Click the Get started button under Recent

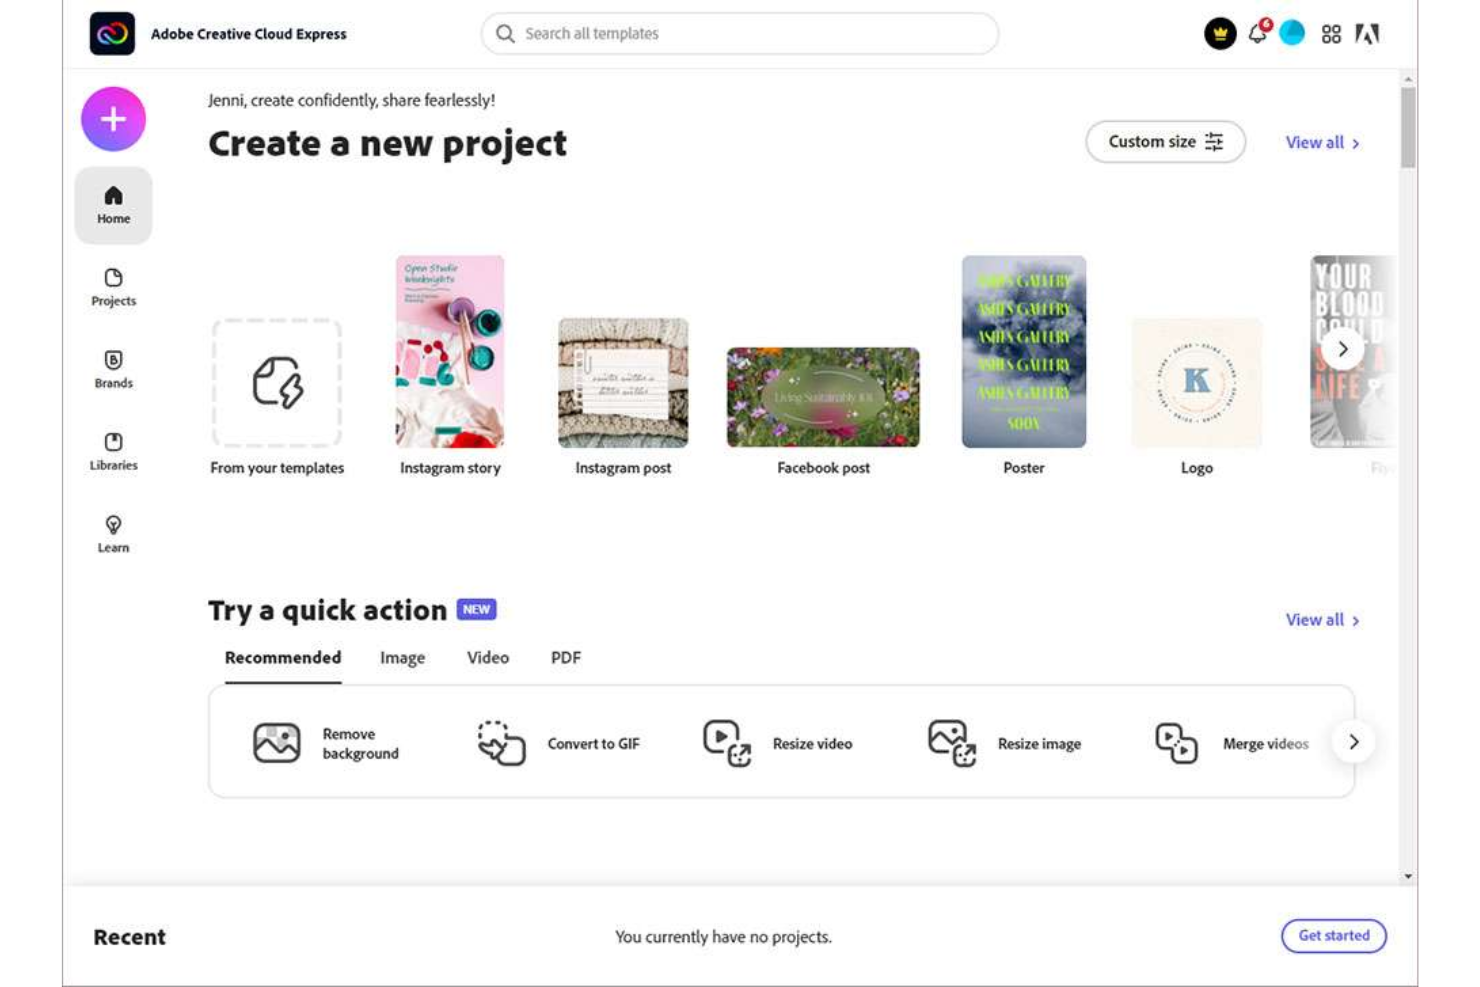pos(1333,936)
